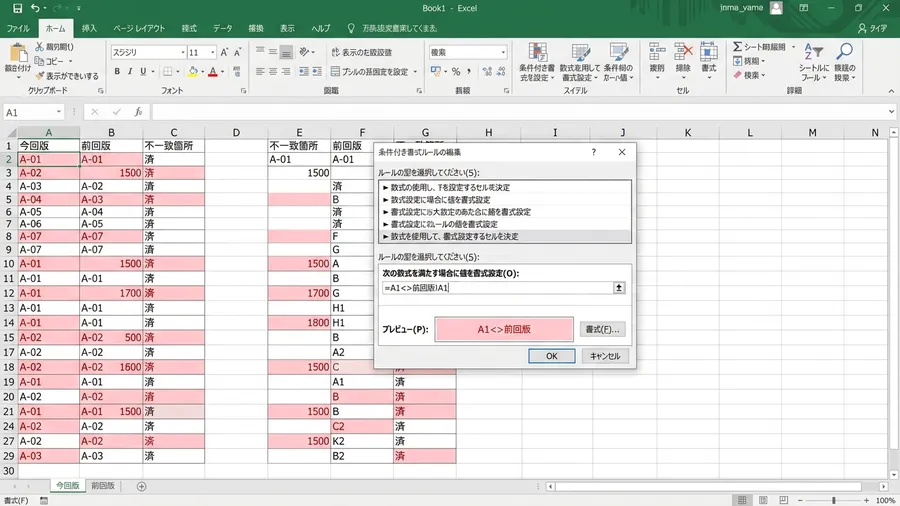Open the font name dropdown
This screenshot has width=900, height=506.
pos(183,52)
